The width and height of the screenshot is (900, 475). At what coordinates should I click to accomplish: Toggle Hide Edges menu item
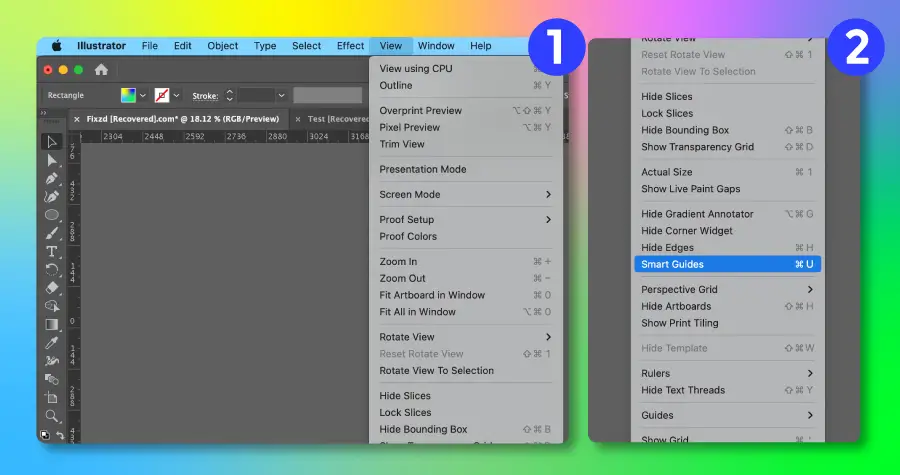click(727, 248)
